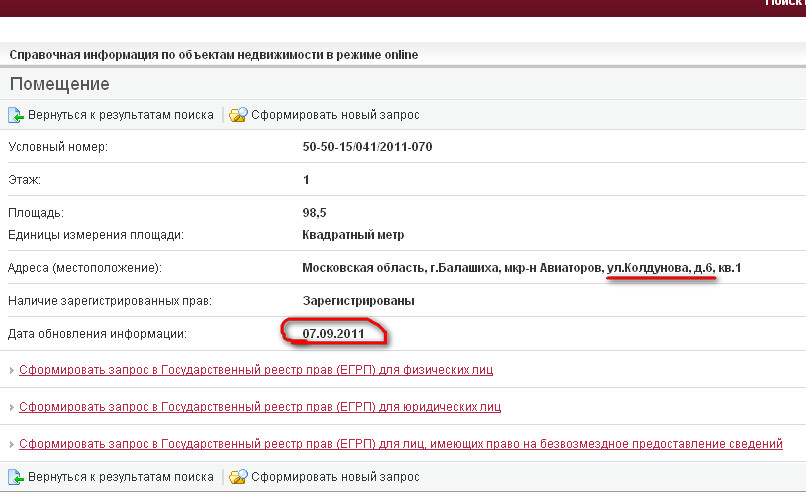Click the green back arrow icon below the EGRP links
The width and height of the screenshot is (806, 501).
(x=16, y=478)
